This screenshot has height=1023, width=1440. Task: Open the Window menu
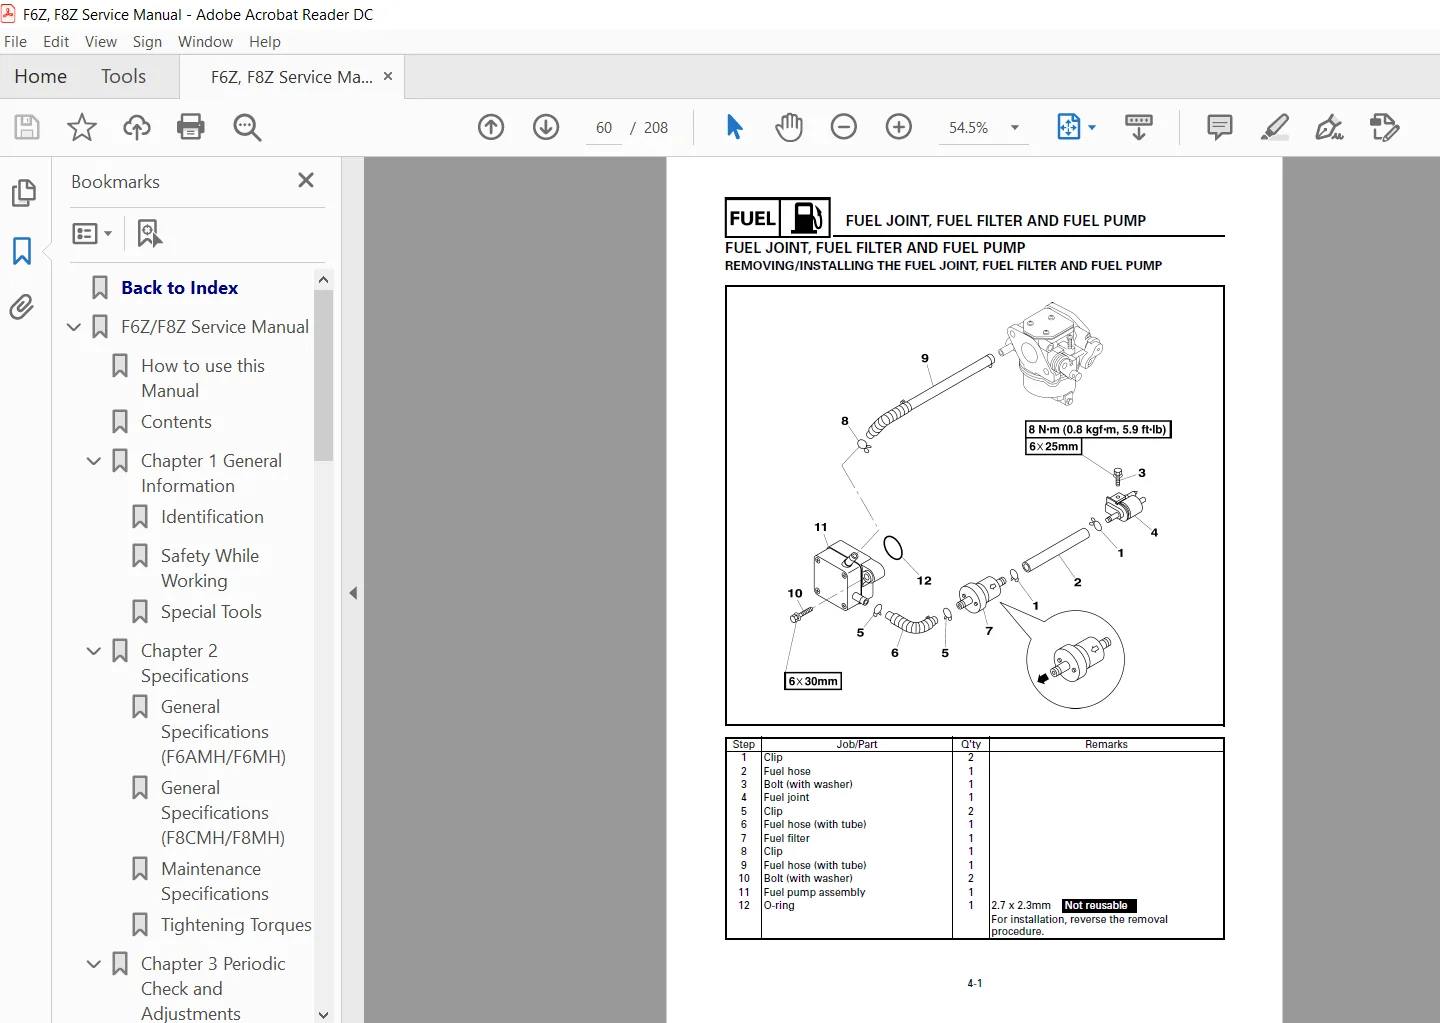click(x=205, y=42)
